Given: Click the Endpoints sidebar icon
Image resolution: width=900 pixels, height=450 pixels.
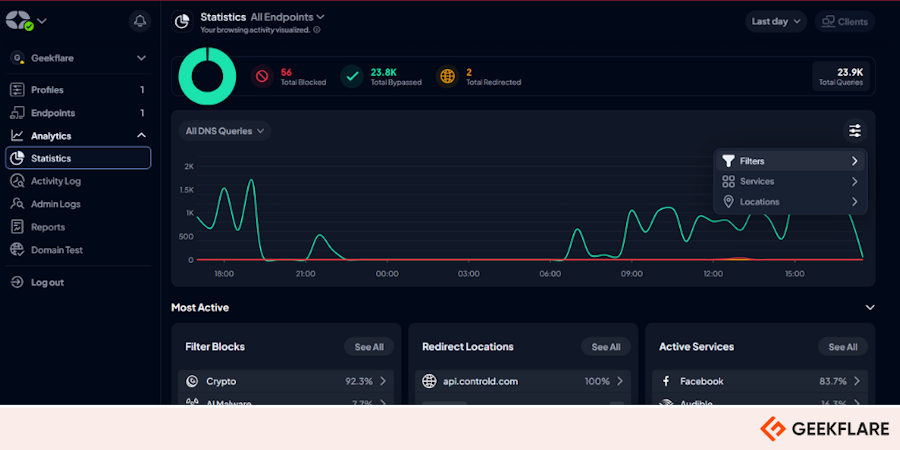Looking at the screenshot, I should point(17,113).
